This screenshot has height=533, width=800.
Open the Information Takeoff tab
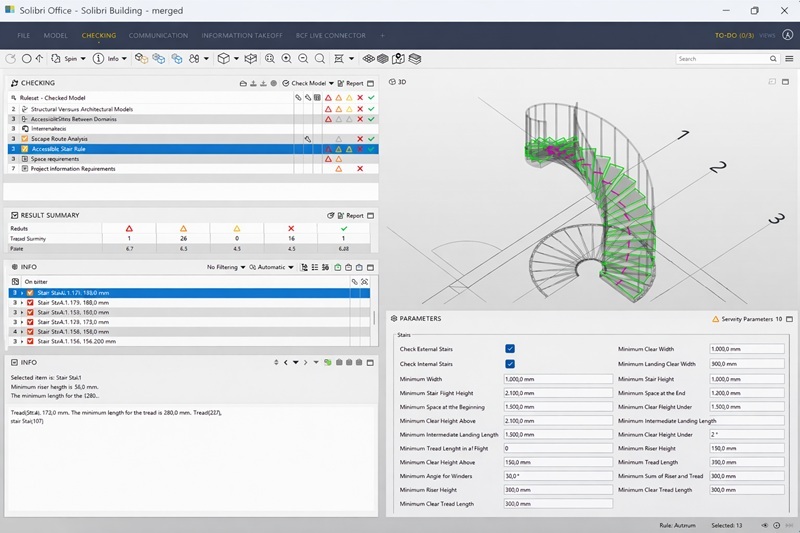(240, 36)
